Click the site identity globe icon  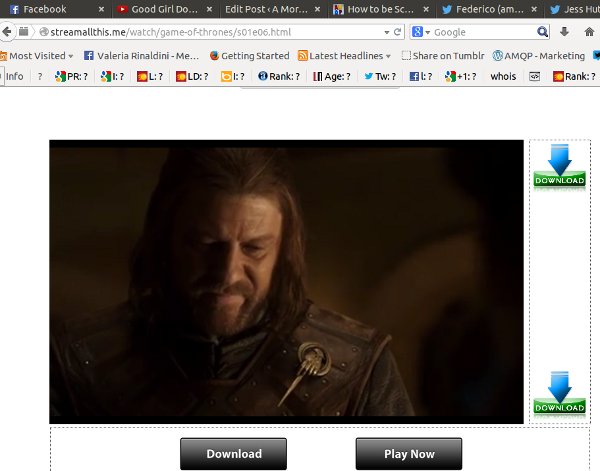[44, 32]
